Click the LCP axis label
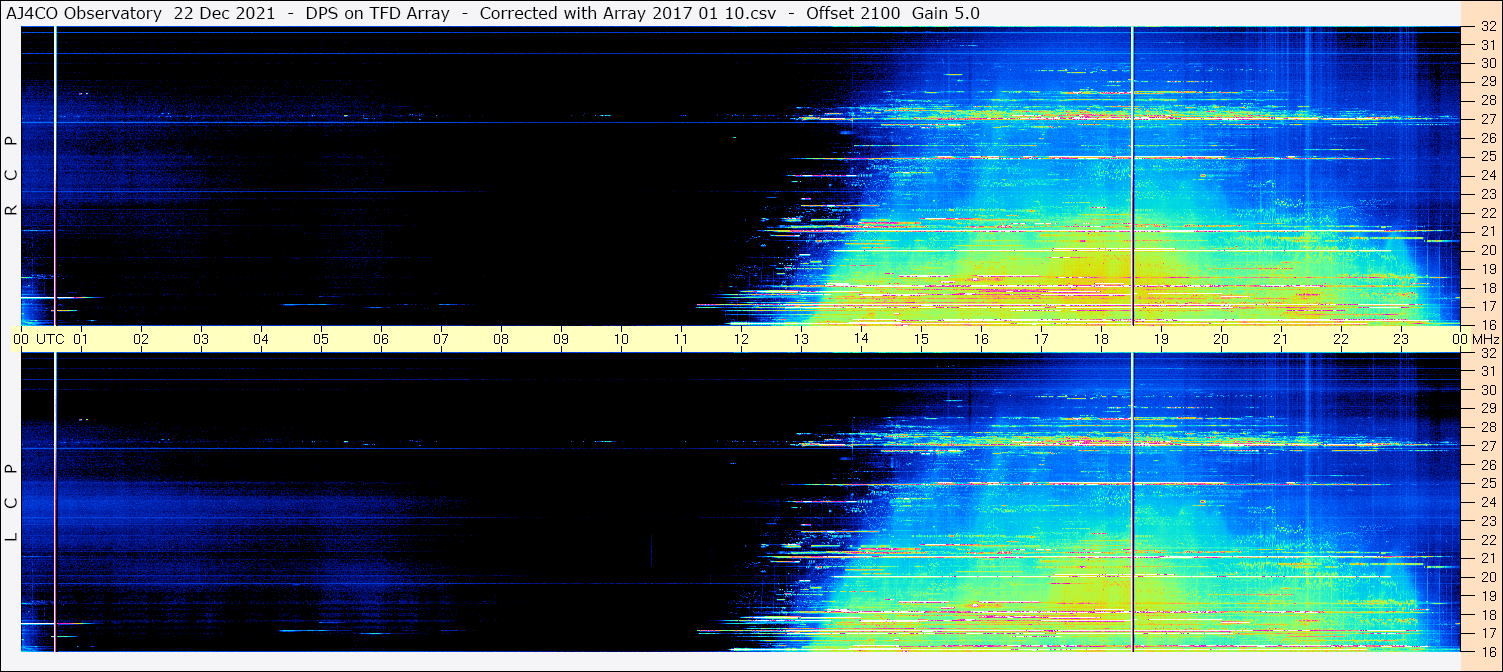This screenshot has height=672, width=1503. click(11, 502)
